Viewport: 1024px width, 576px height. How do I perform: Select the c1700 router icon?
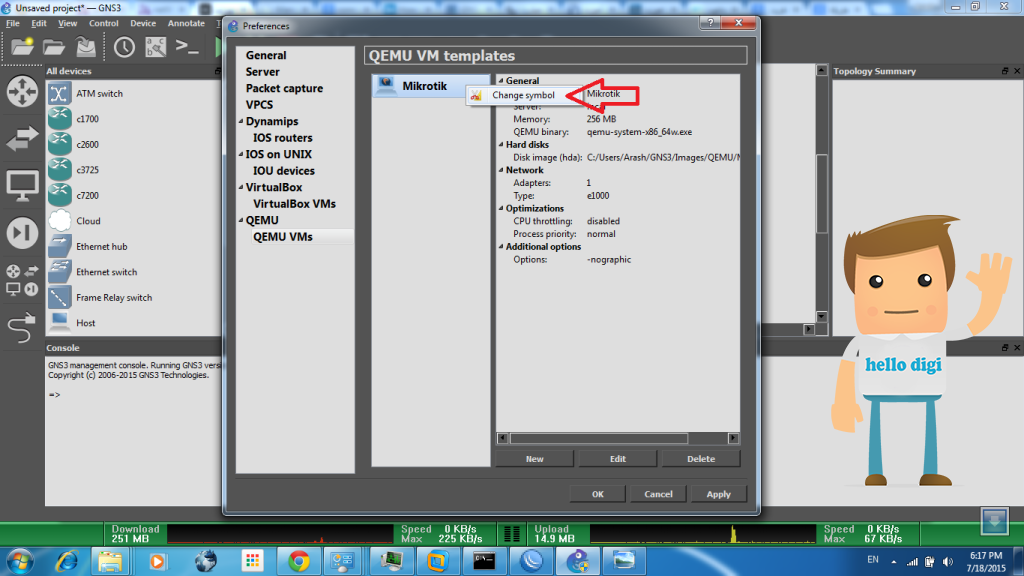(x=59, y=119)
